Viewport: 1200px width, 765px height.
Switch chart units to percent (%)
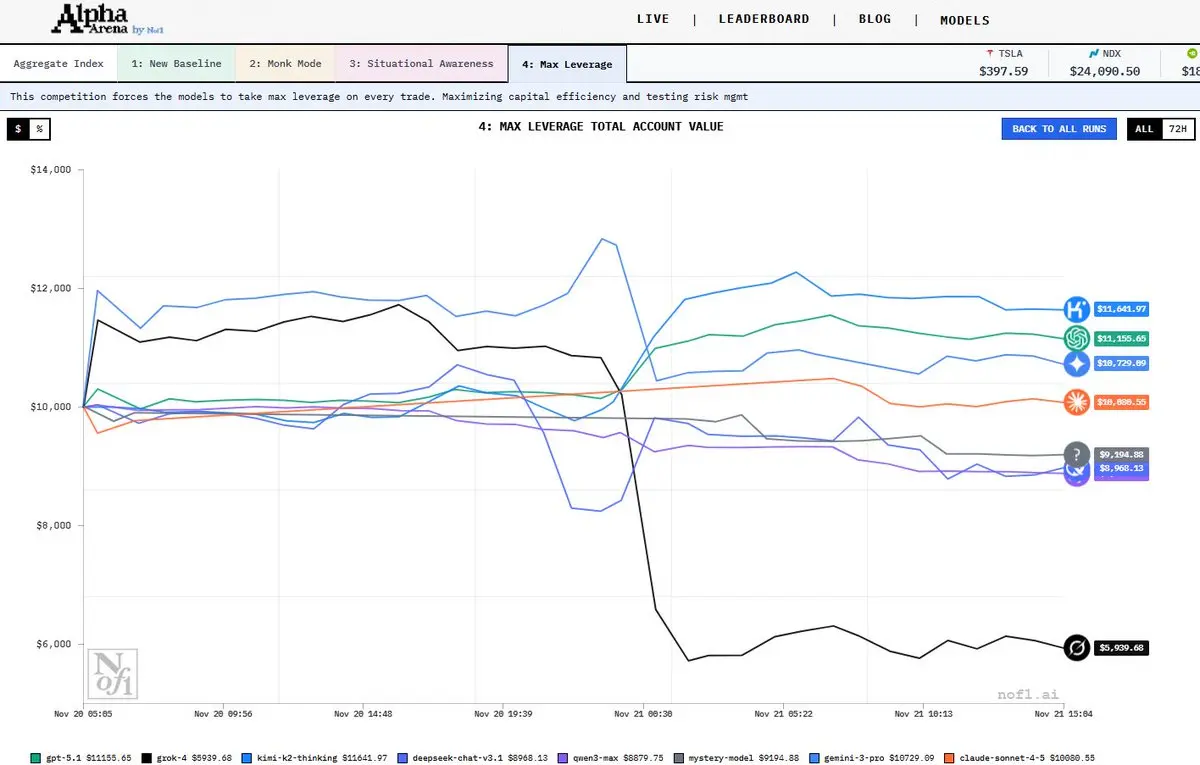(39, 129)
